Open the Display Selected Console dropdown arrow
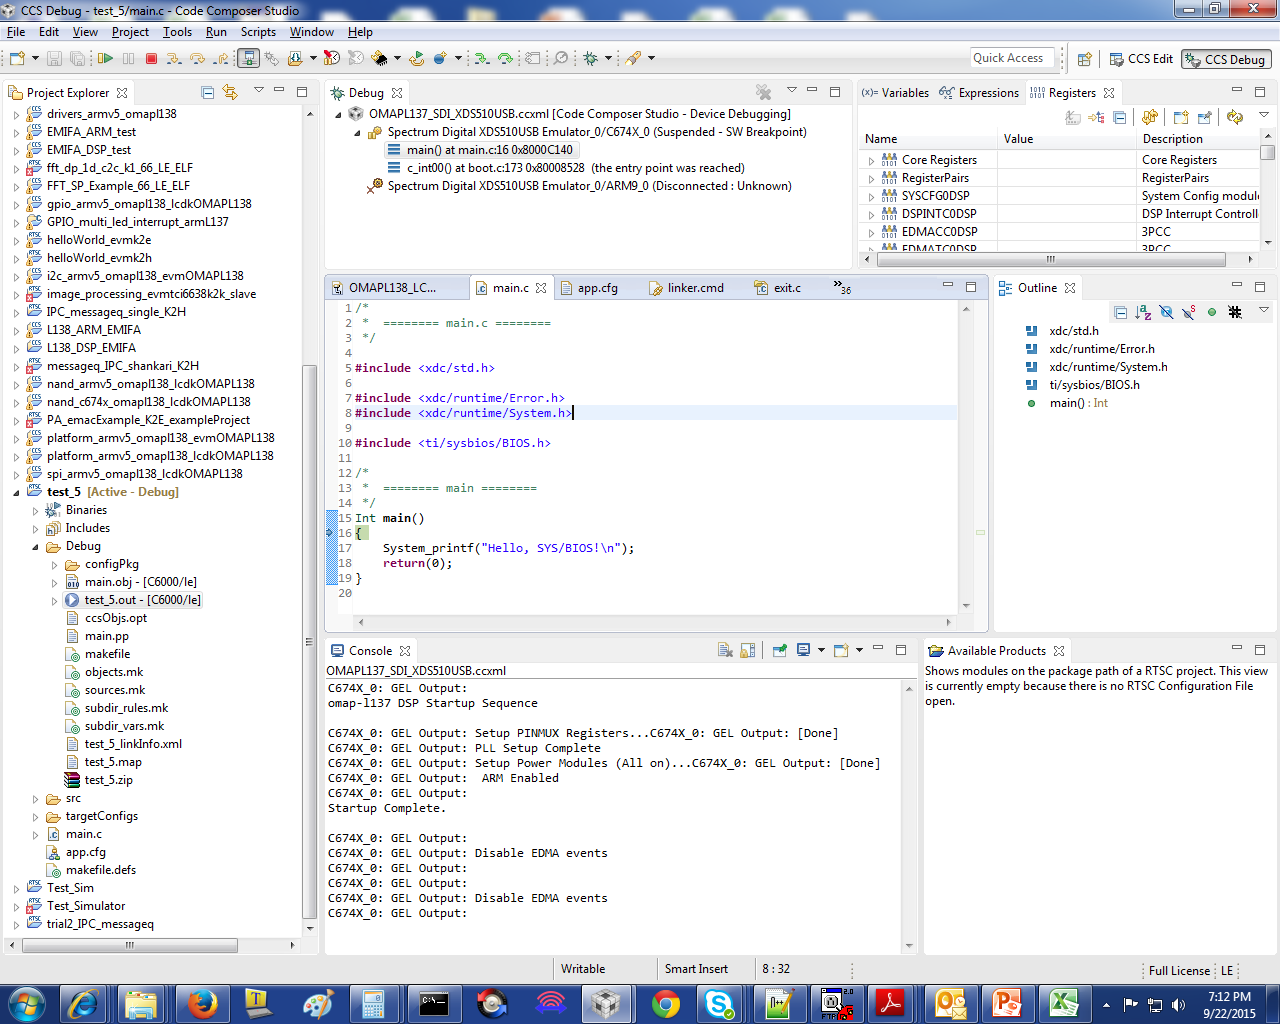Image resolution: width=1280 pixels, height=1024 pixels. pyautogui.click(x=821, y=650)
